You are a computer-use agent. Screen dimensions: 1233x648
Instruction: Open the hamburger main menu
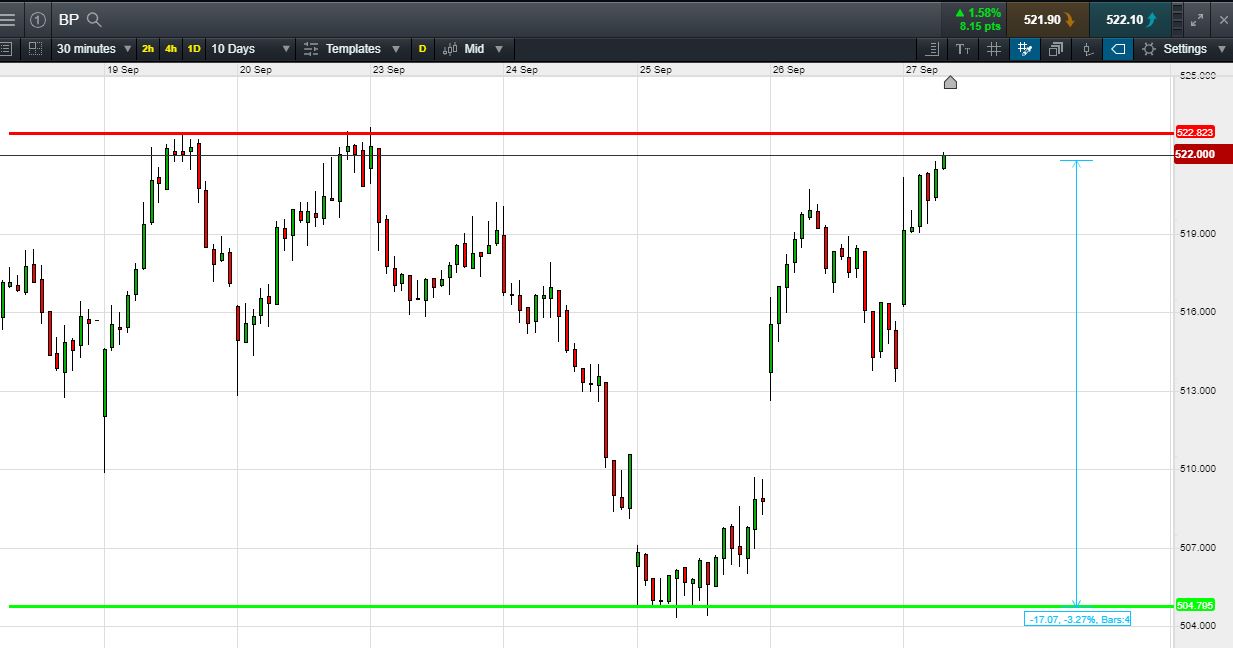(8, 19)
